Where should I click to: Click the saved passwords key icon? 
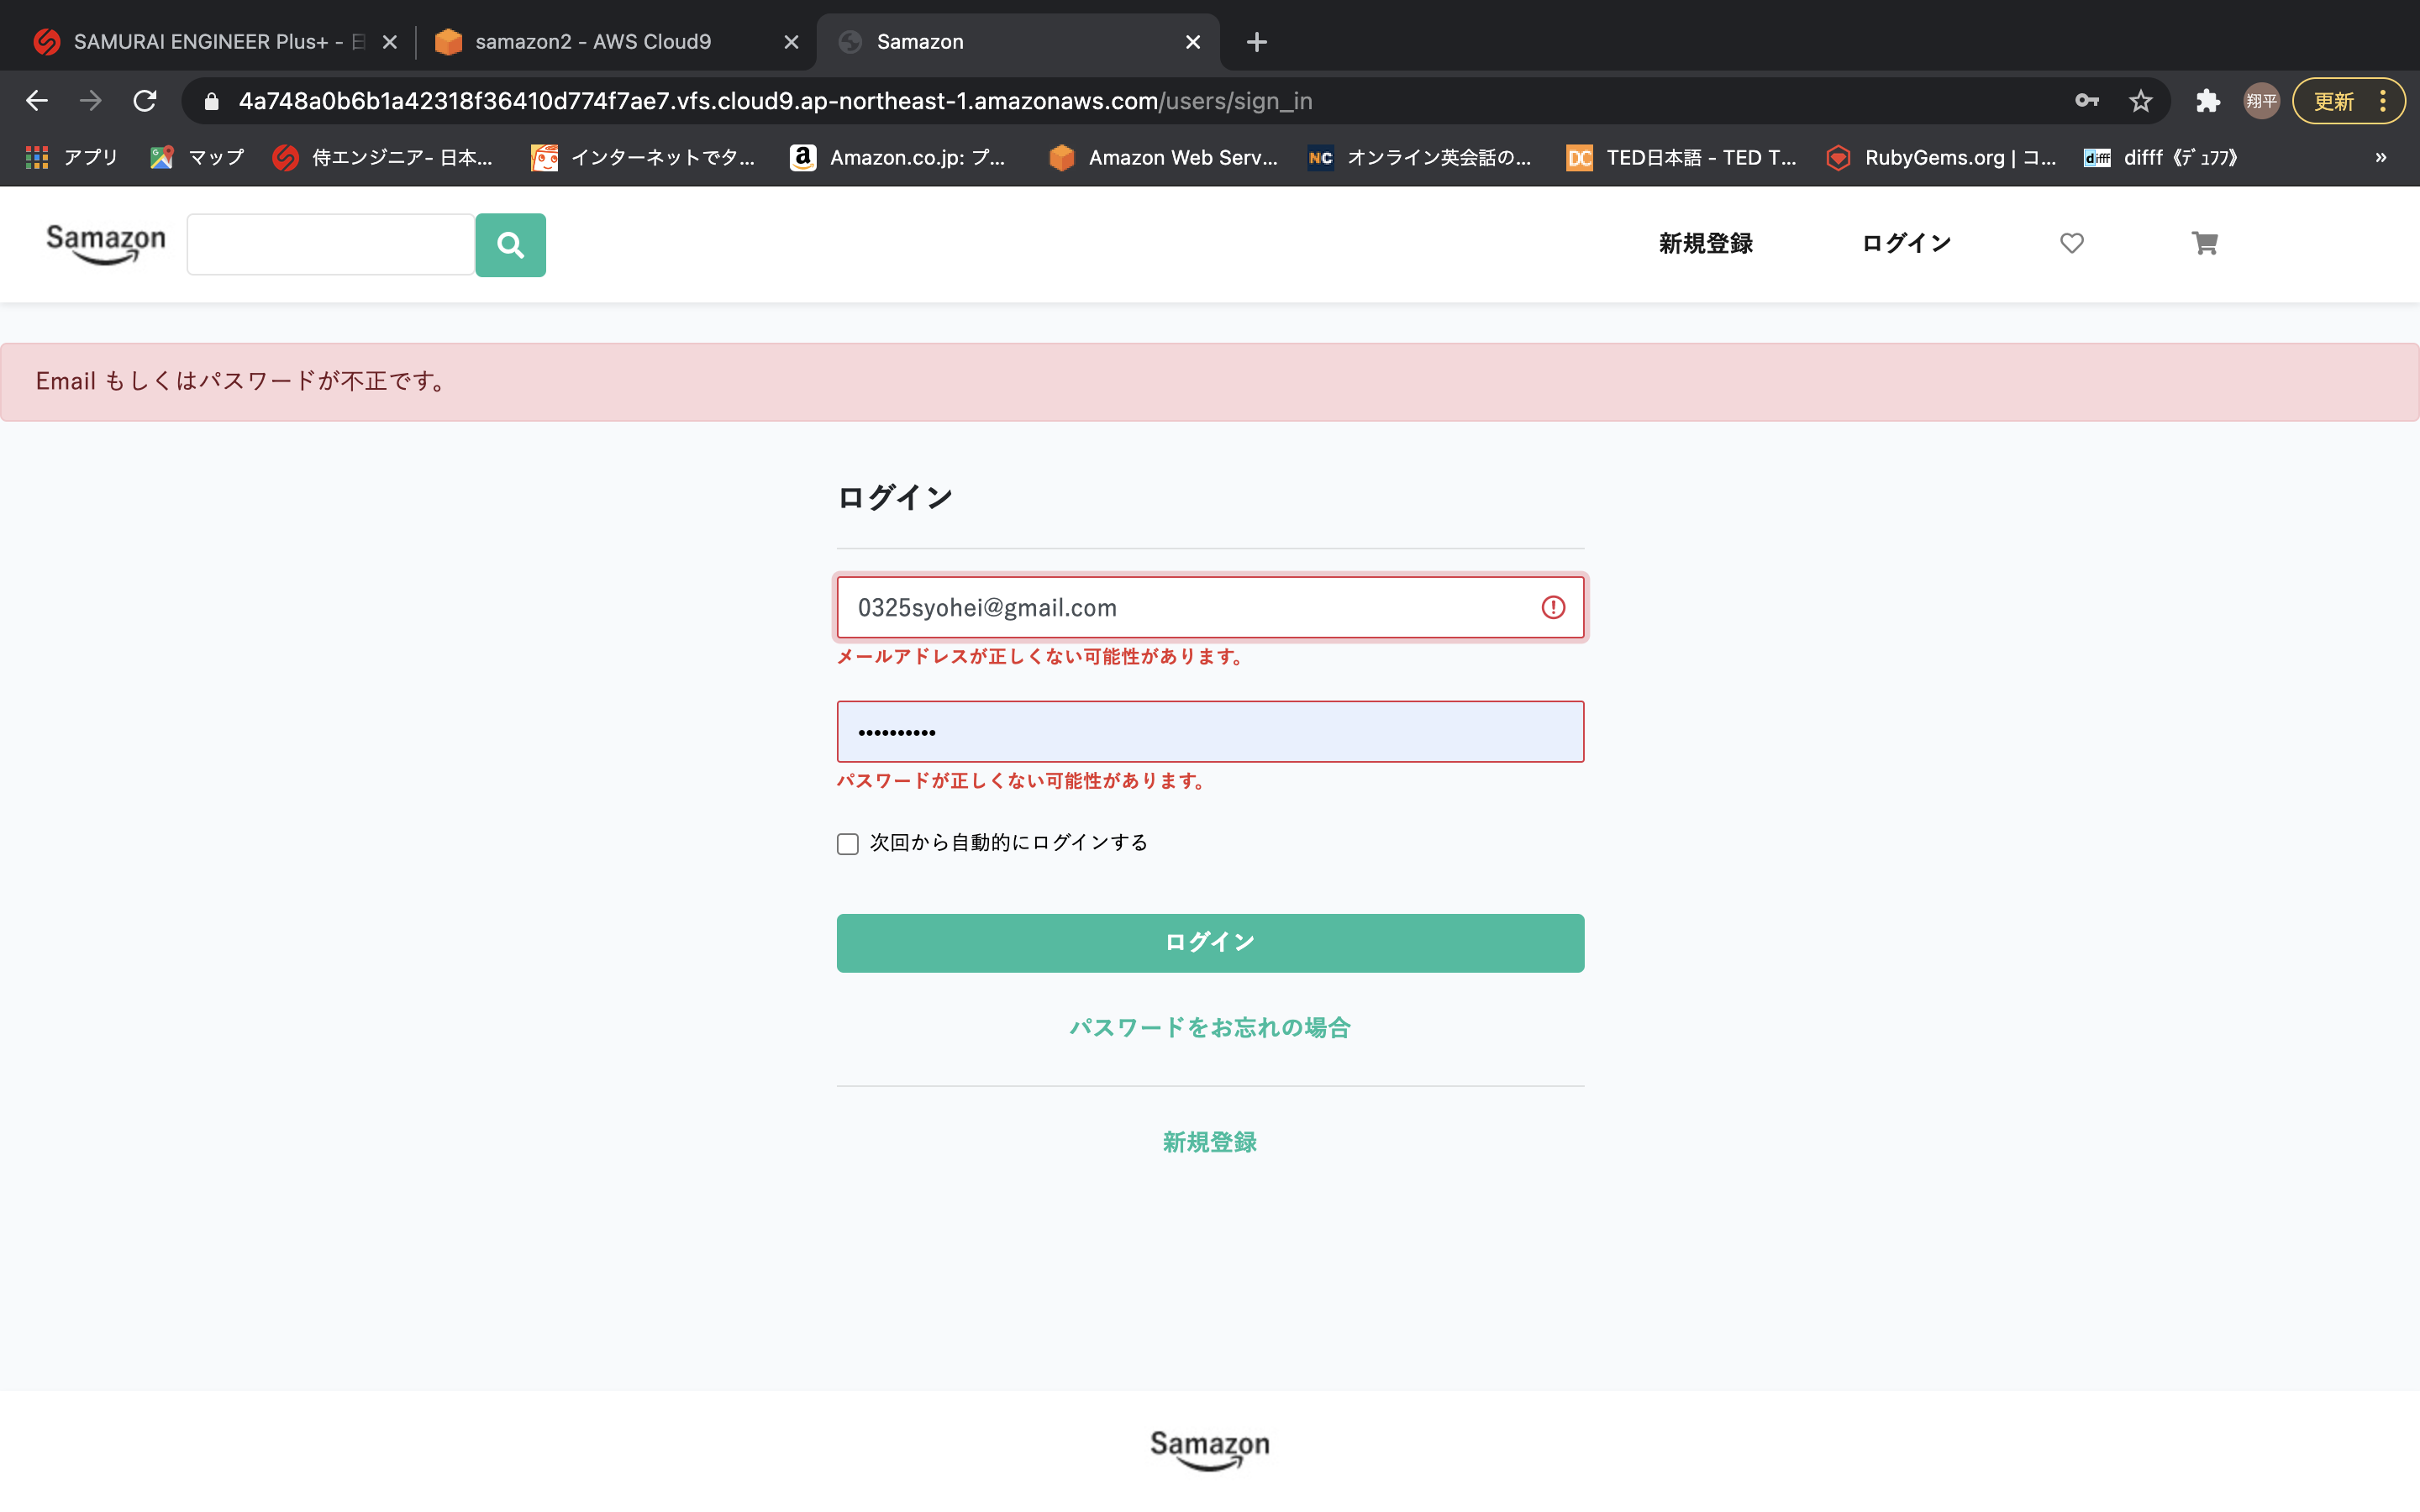[x=2086, y=100]
